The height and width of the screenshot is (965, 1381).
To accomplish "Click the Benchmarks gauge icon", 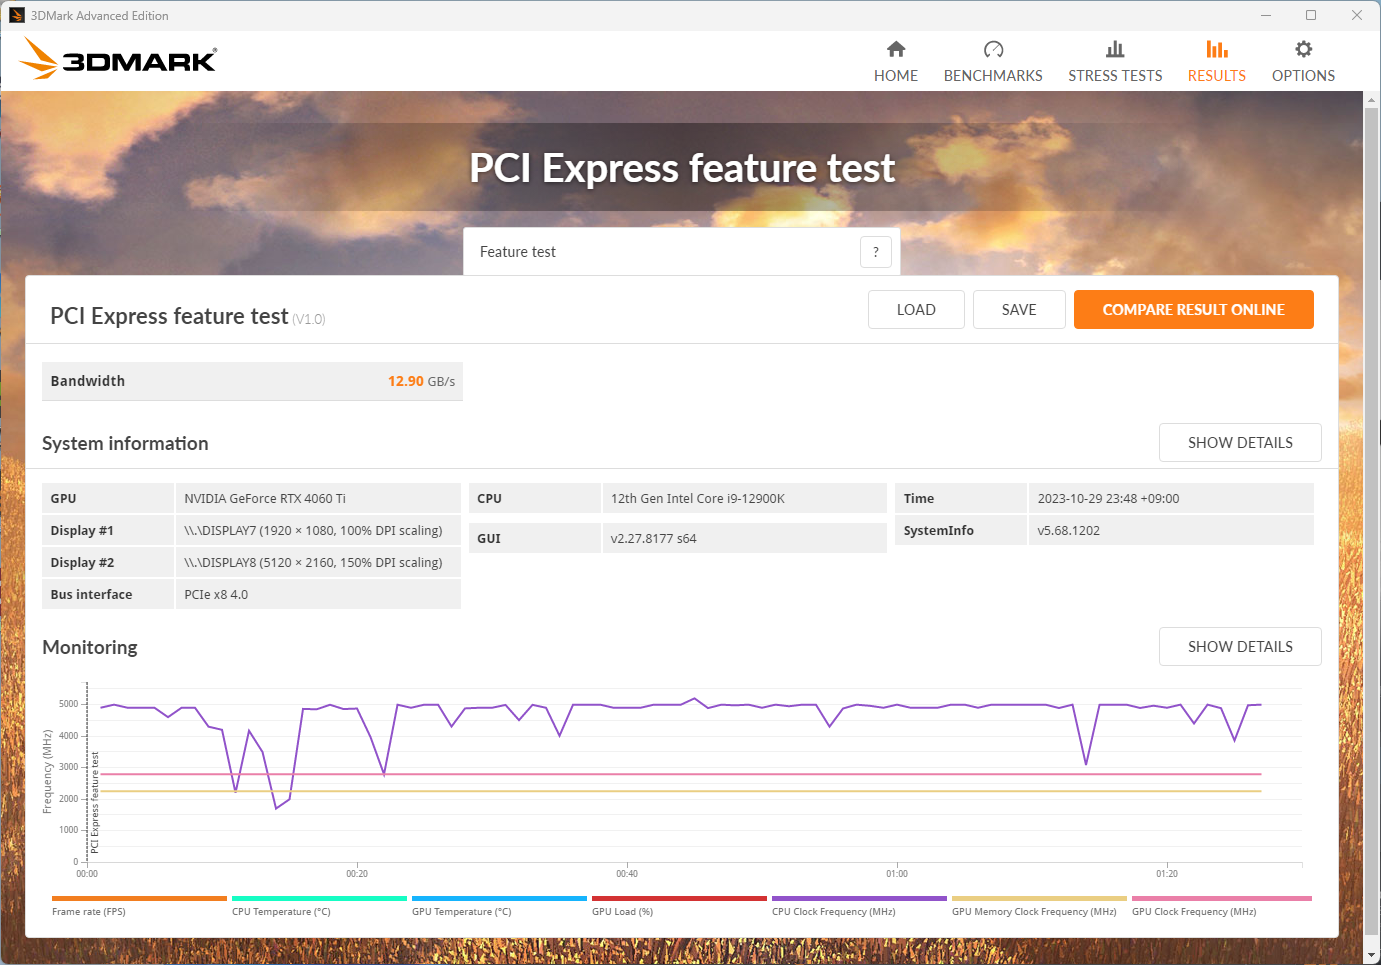I will point(993,49).
